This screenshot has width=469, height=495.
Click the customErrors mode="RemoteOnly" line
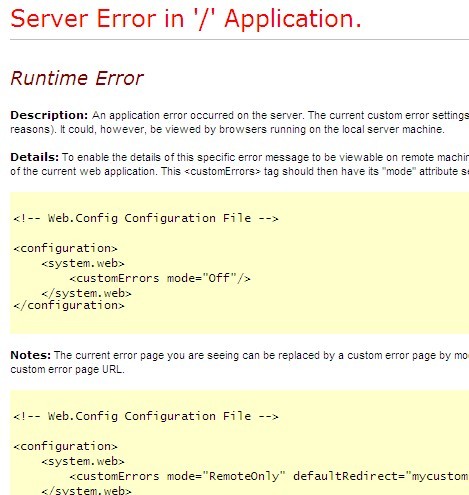tap(269, 476)
